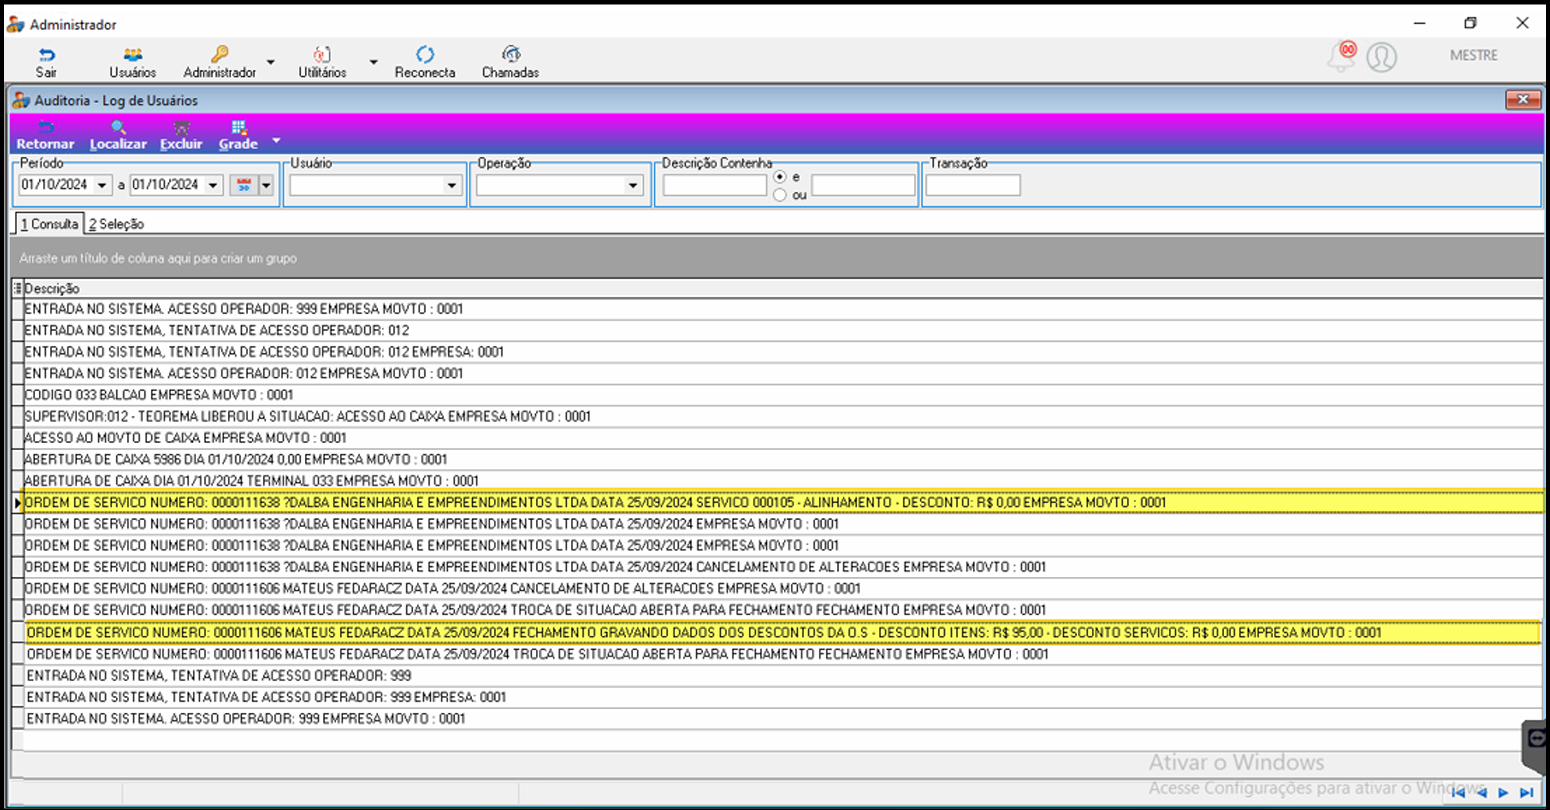This screenshot has height=810, width=1550.
Task: Click the Grade grid icon
Action: click(x=238, y=128)
